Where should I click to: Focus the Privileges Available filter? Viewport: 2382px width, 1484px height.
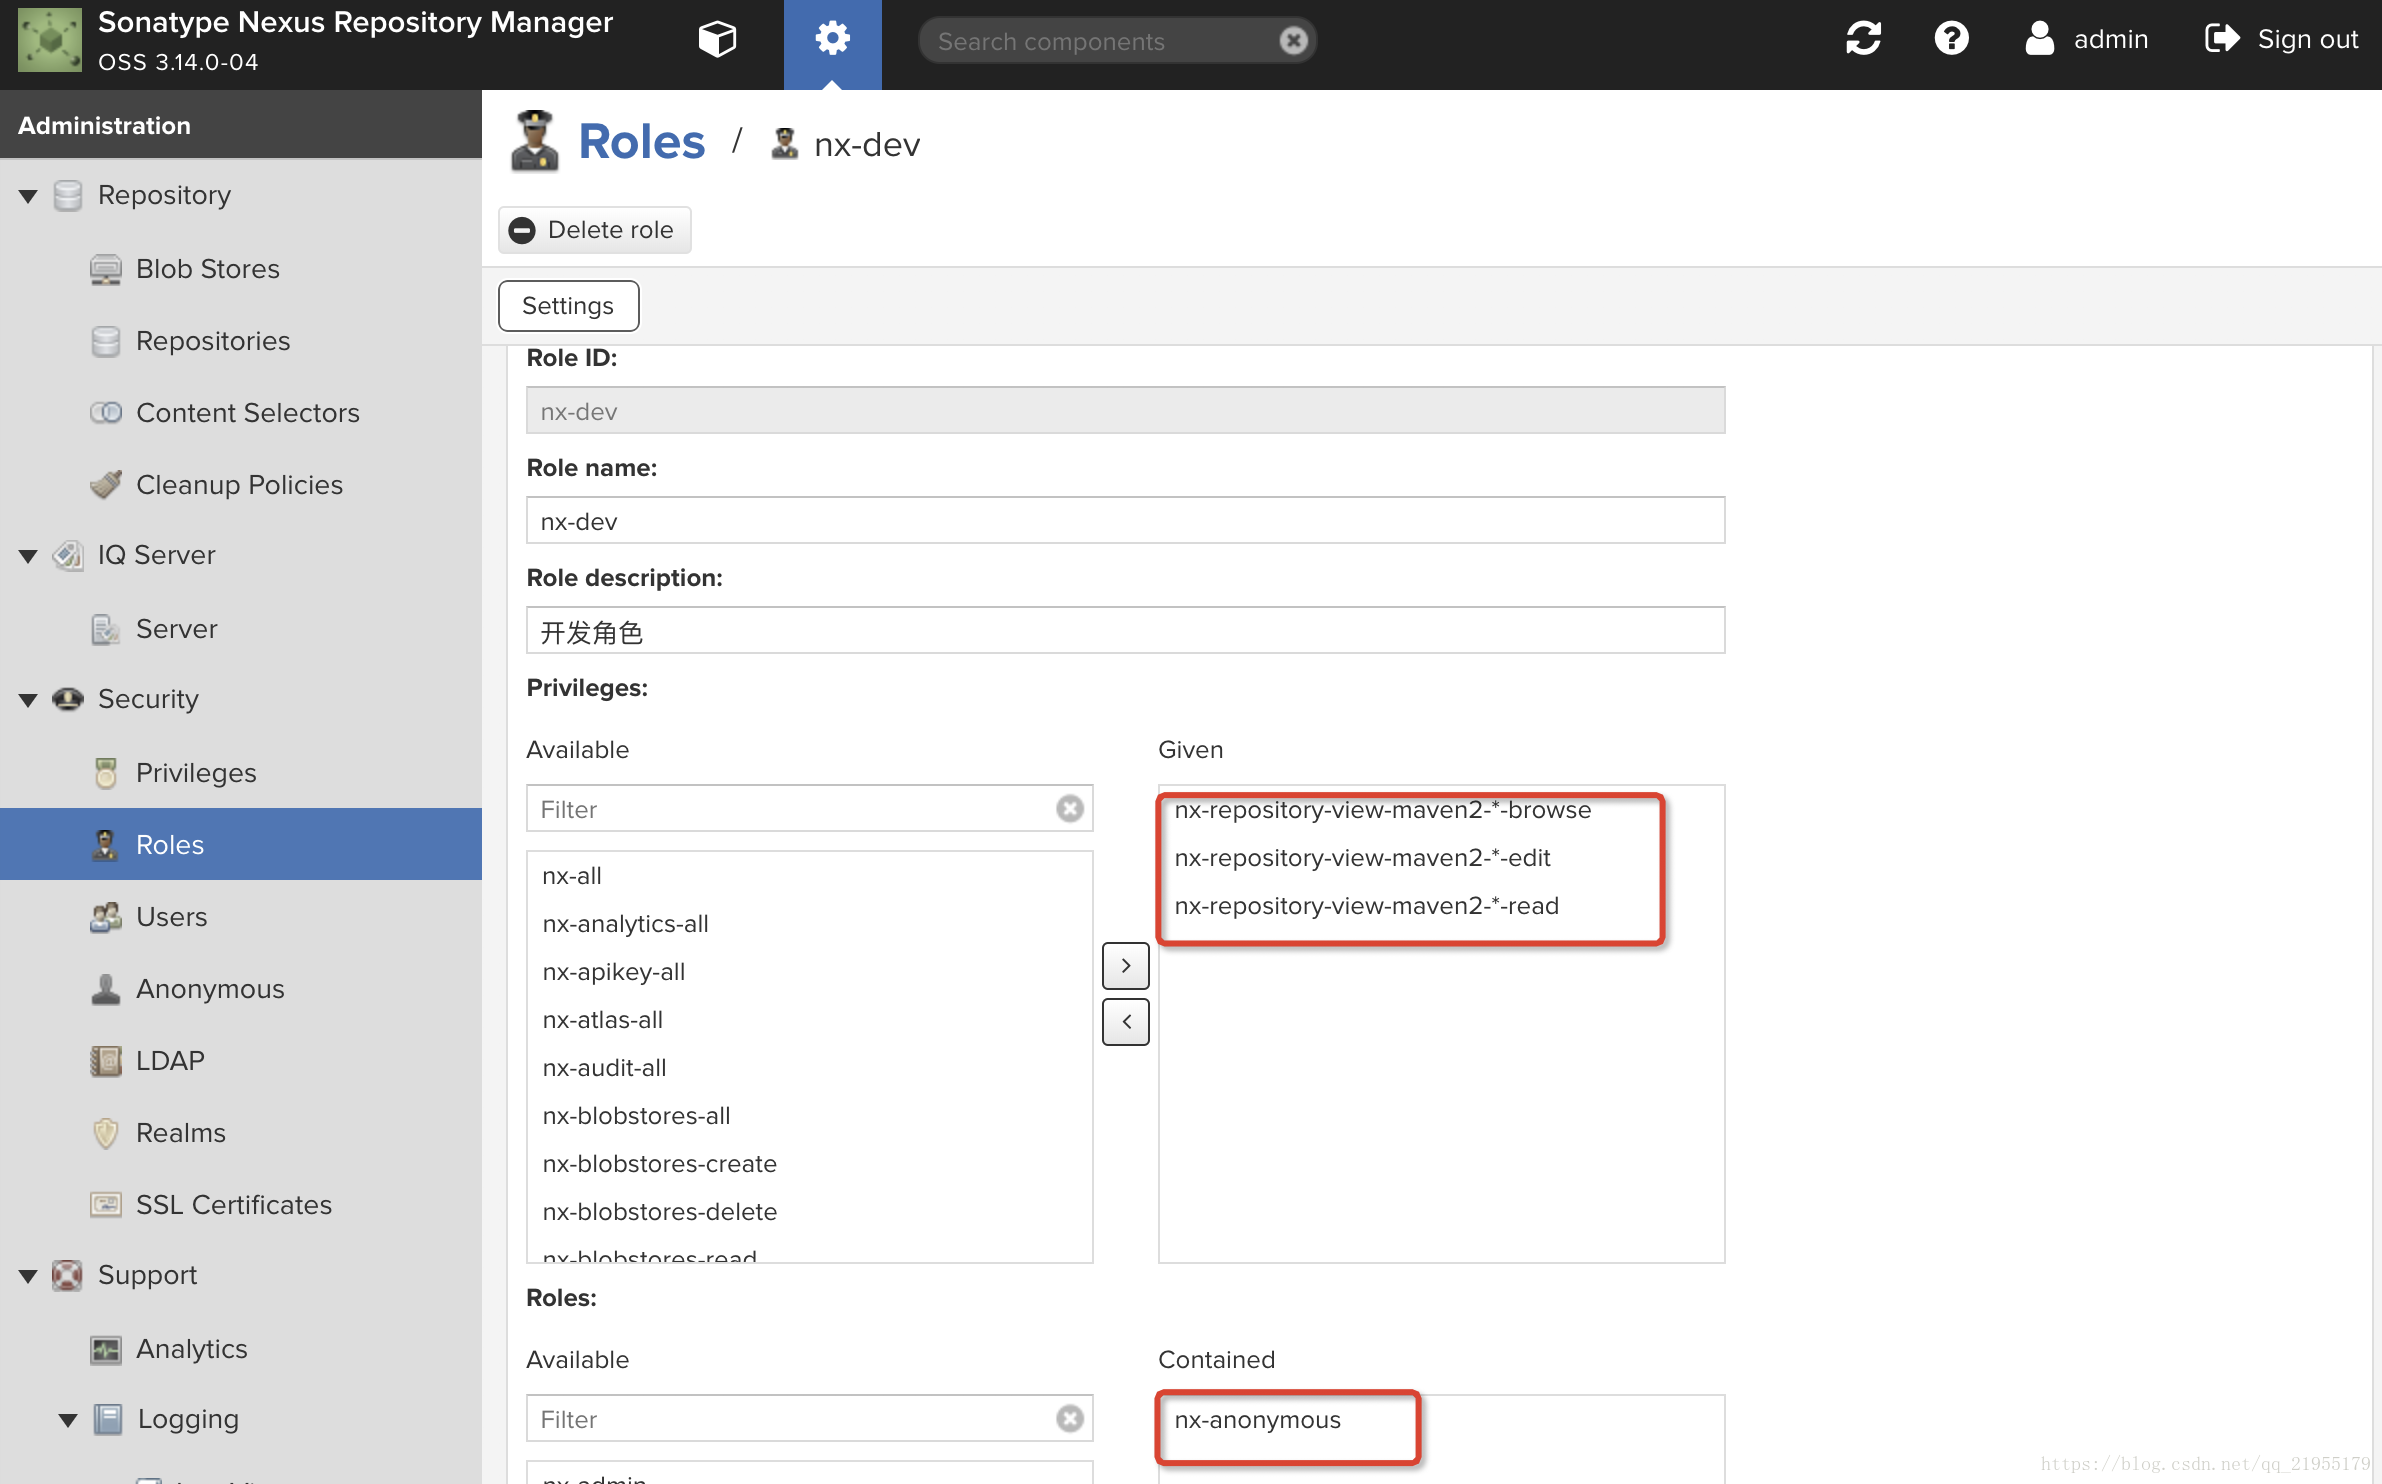point(790,809)
